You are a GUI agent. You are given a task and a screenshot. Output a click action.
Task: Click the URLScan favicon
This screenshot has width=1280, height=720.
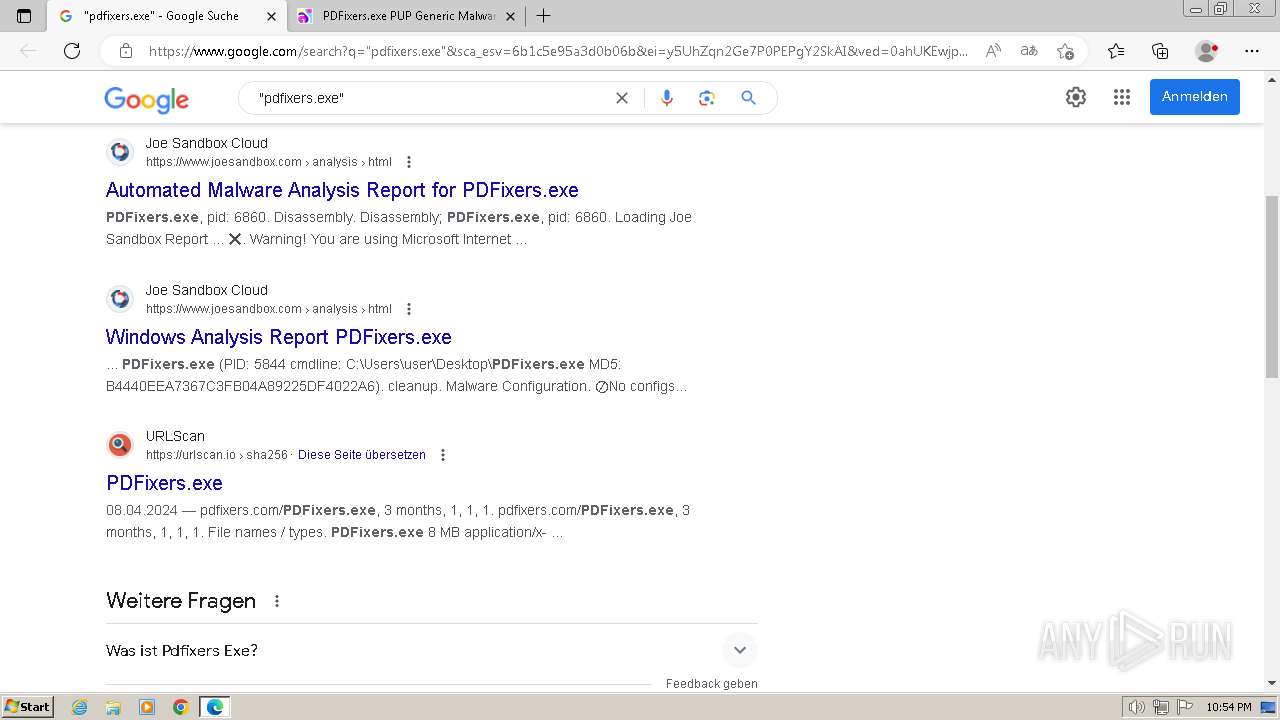coord(120,445)
